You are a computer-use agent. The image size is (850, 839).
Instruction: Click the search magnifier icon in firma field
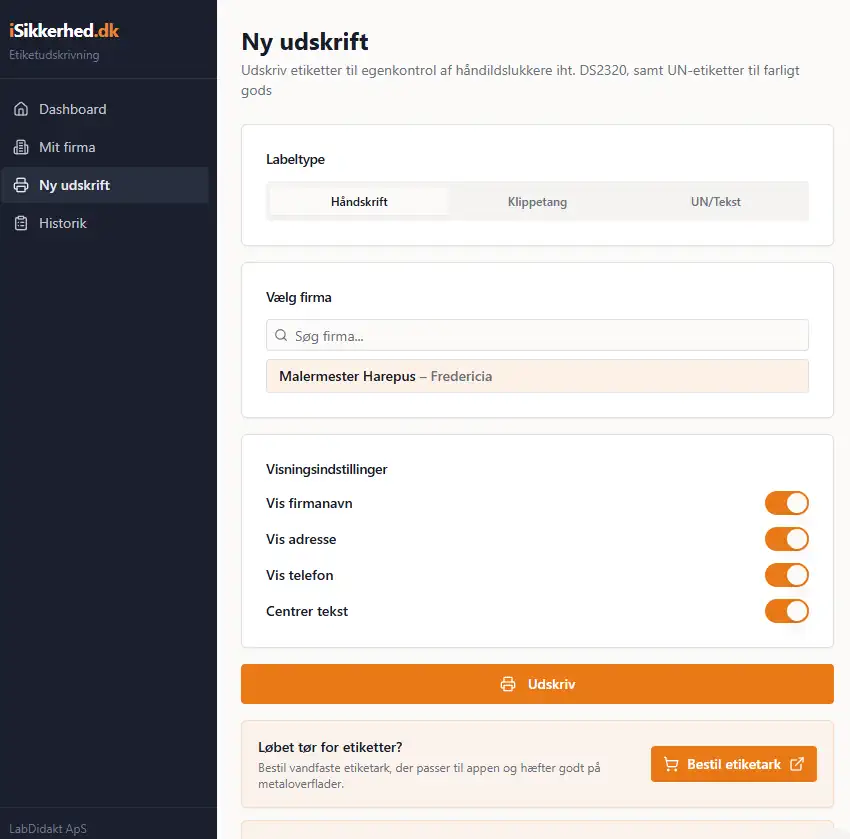pos(281,336)
